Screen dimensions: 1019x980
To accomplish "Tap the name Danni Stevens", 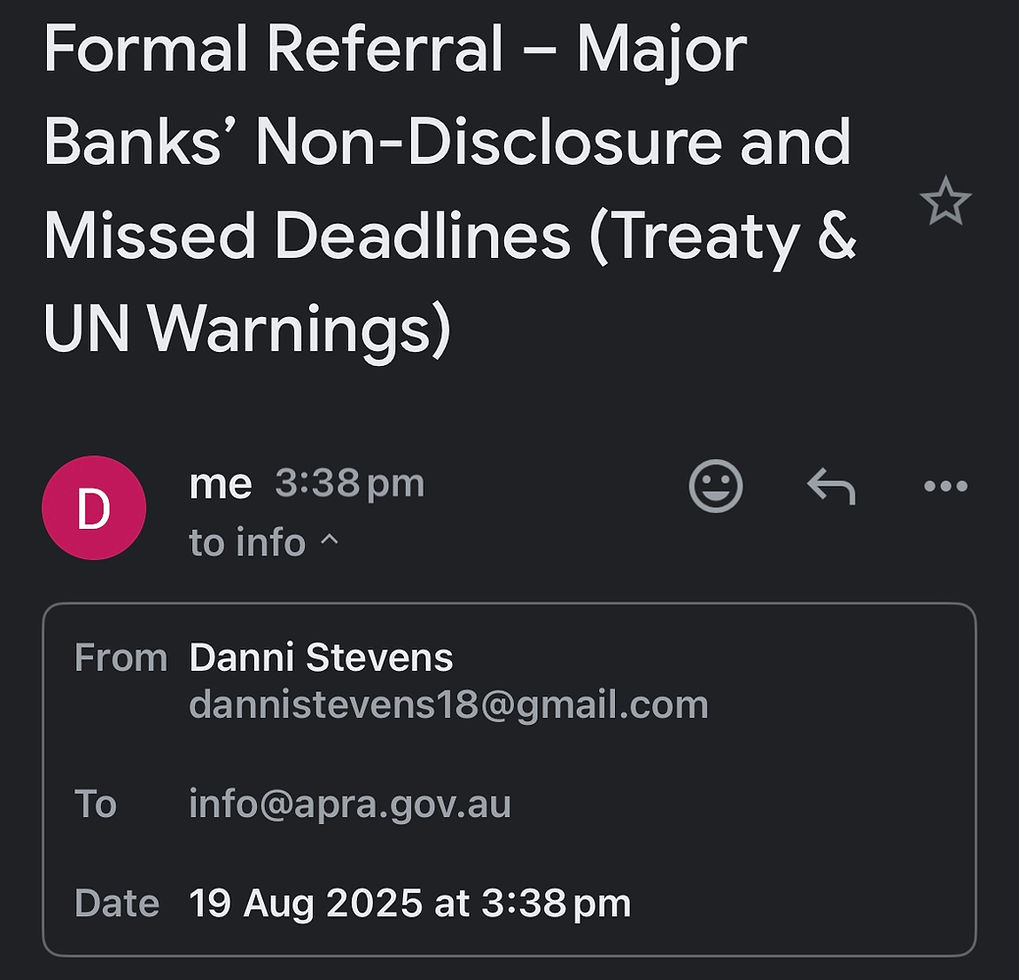I will (321, 658).
